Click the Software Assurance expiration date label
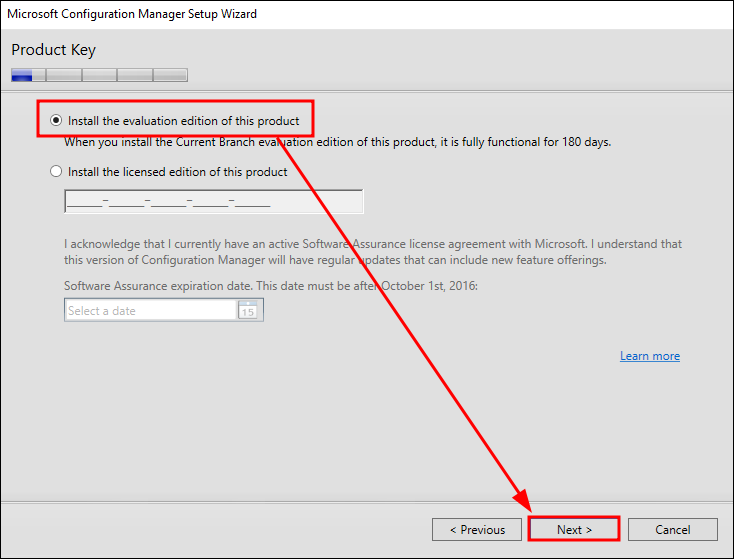The height and width of the screenshot is (559, 734). coord(271,286)
